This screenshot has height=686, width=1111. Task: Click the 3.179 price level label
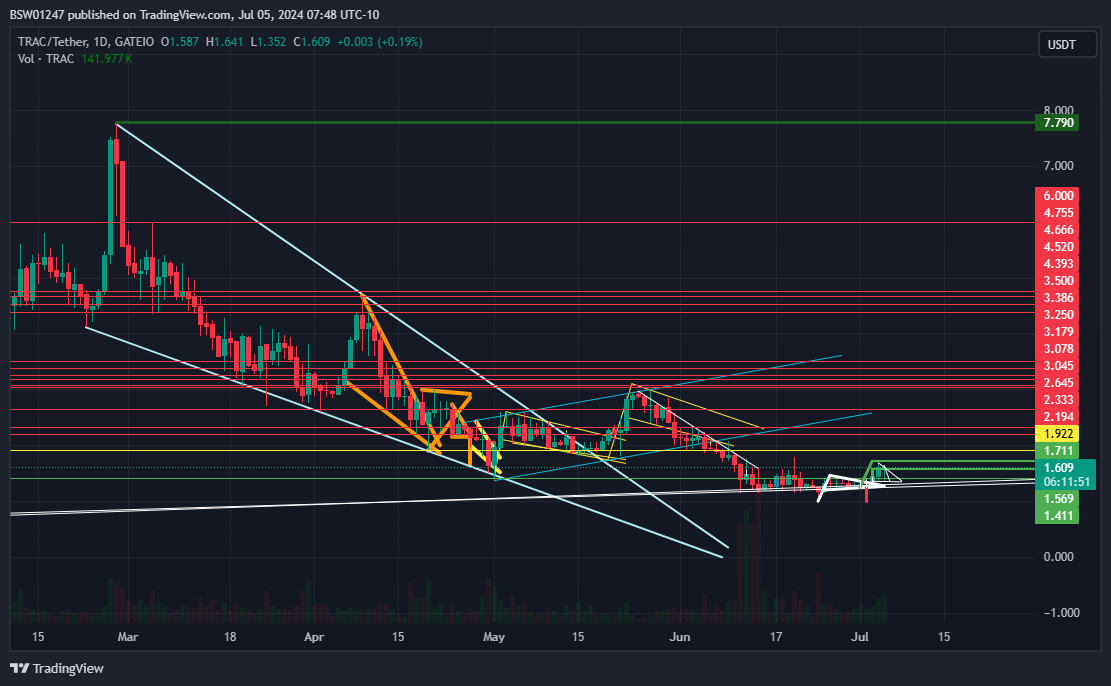point(1056,332)
